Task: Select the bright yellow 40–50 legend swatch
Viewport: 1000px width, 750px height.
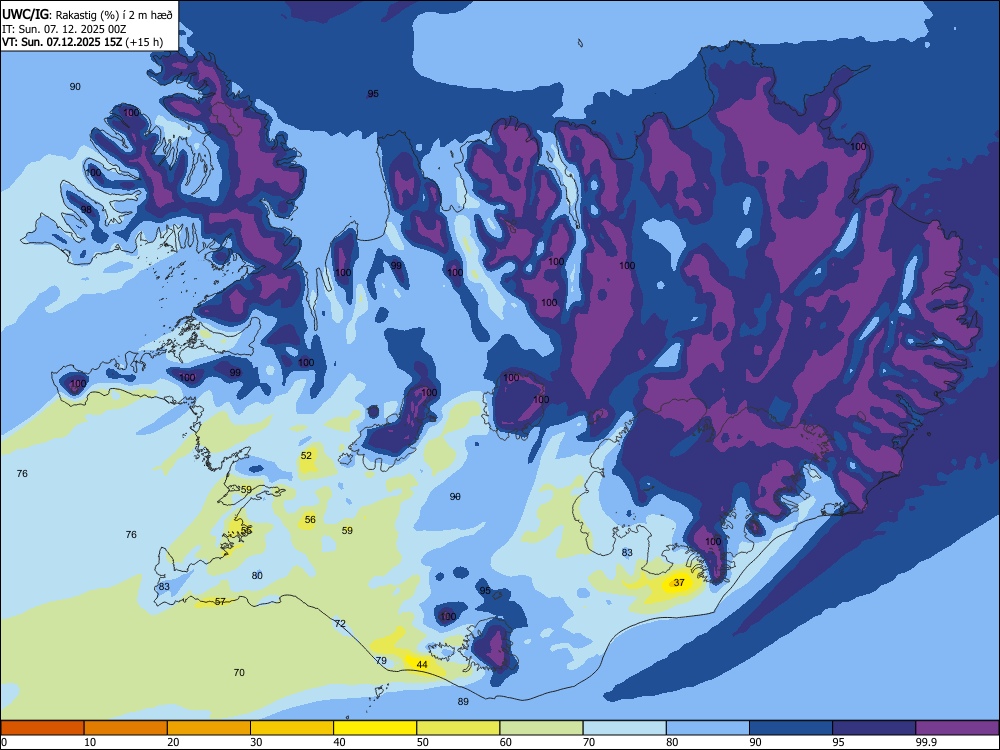Action: 375,728
